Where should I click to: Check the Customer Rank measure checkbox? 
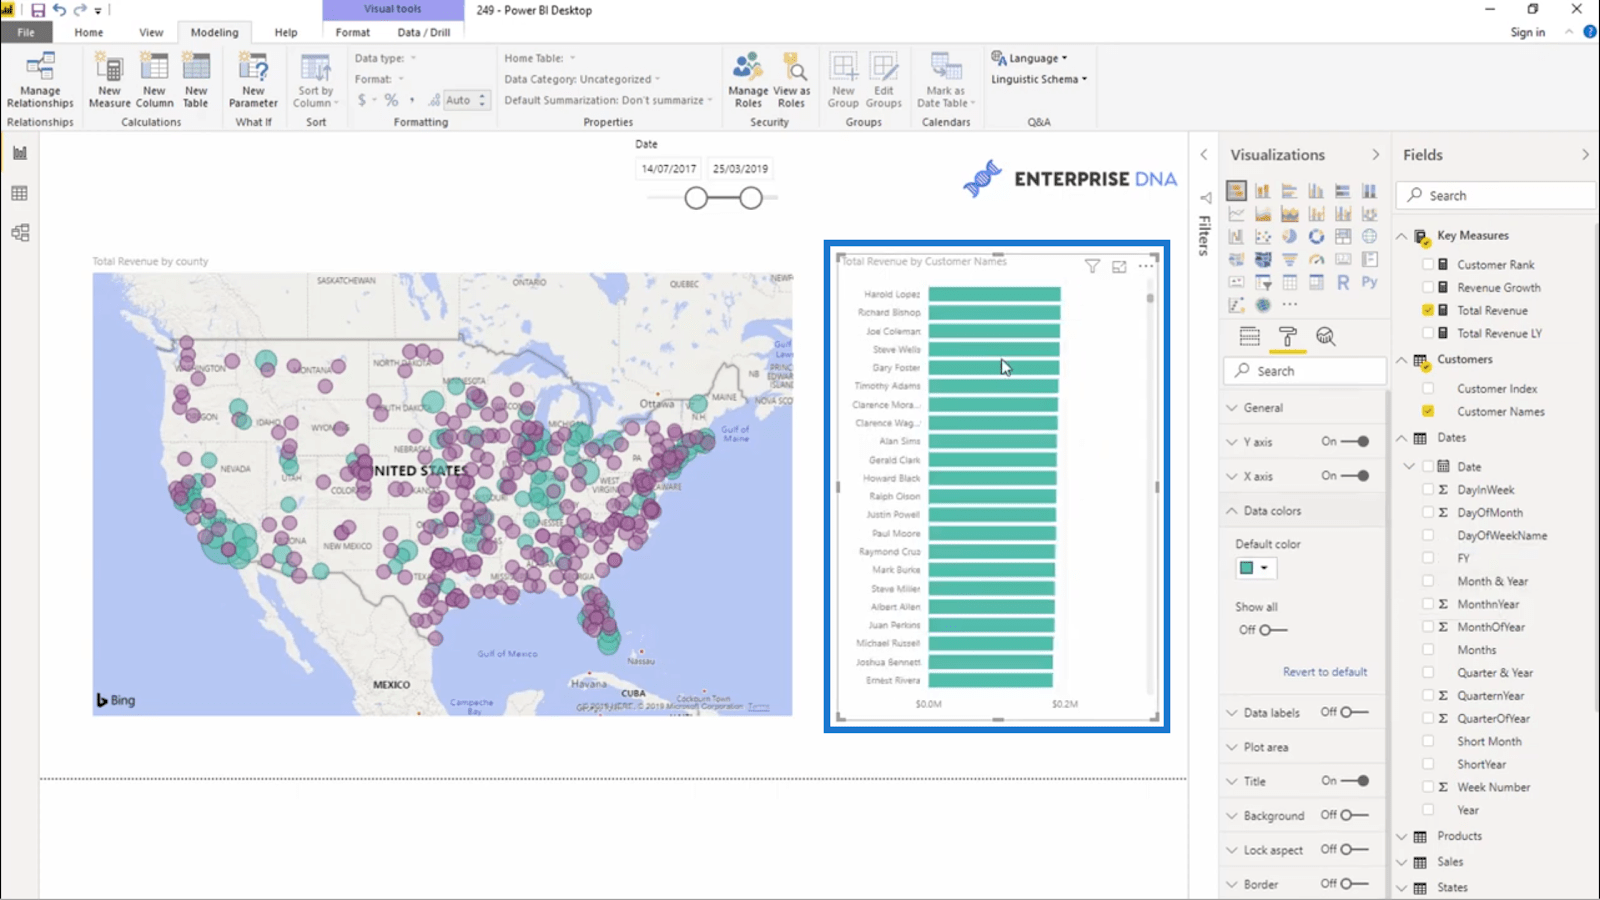click(1428, 265)
